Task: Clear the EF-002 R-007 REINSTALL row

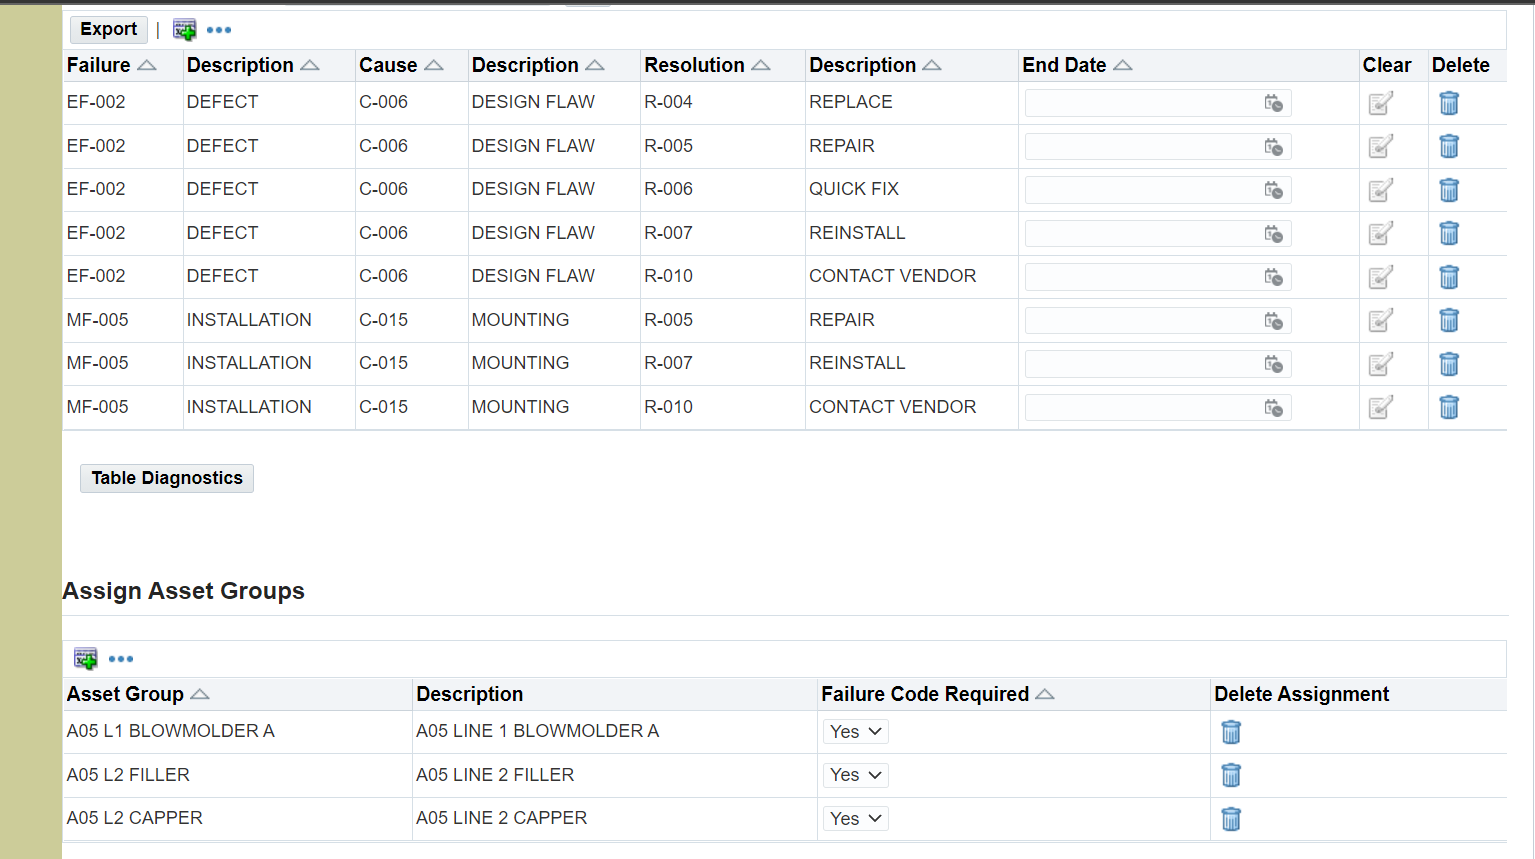Action: 1381,233
